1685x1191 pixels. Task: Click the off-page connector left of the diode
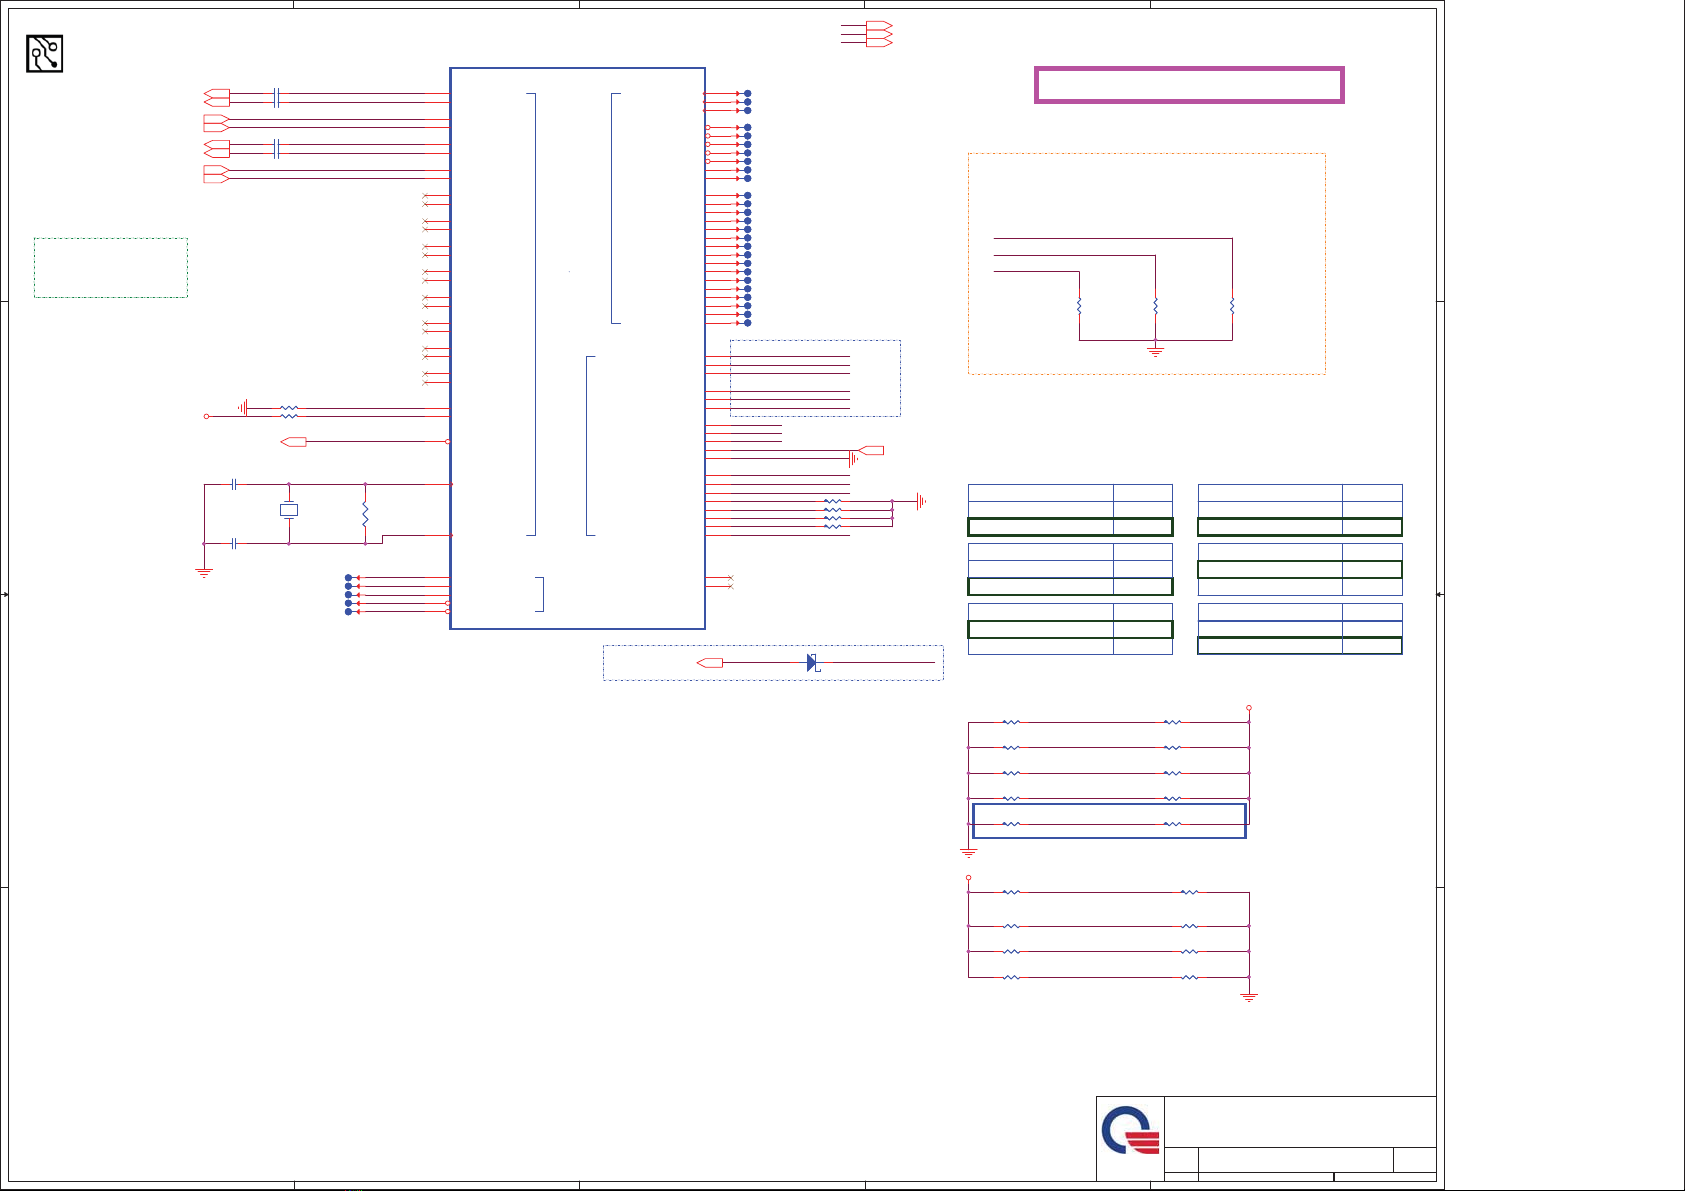(710, 663)
